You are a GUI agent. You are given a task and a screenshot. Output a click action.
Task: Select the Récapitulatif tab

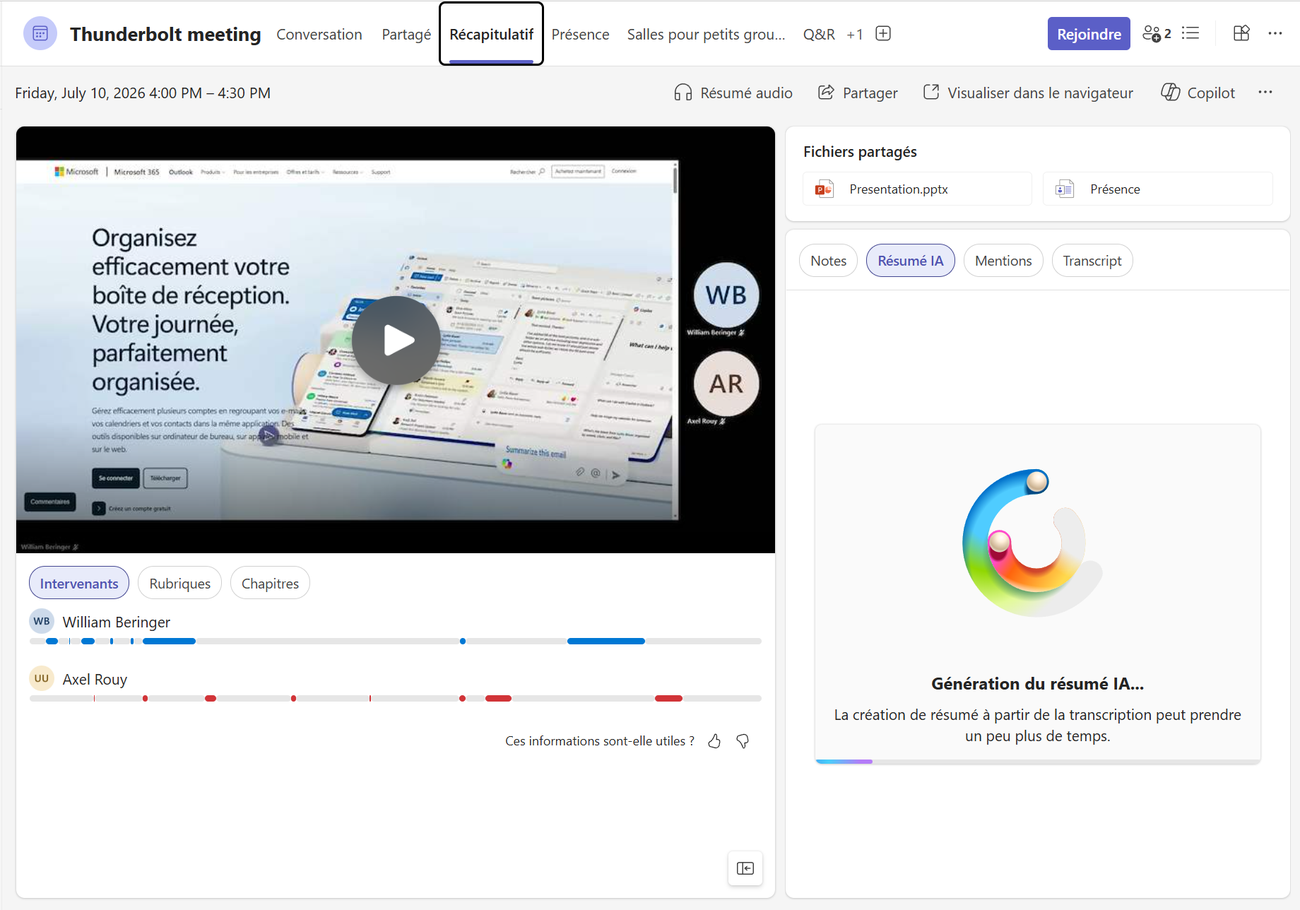click(x=491, y=34)
